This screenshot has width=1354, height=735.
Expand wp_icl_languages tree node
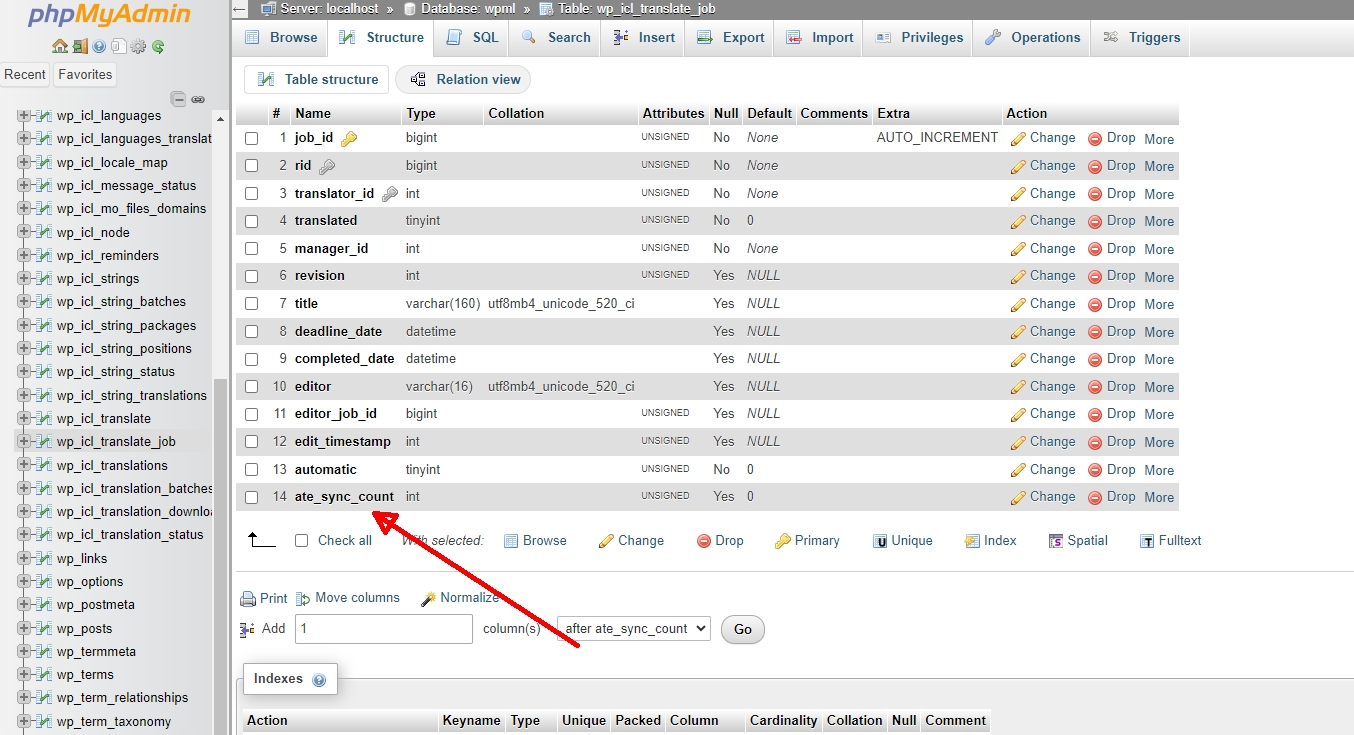tap(24, 116)
